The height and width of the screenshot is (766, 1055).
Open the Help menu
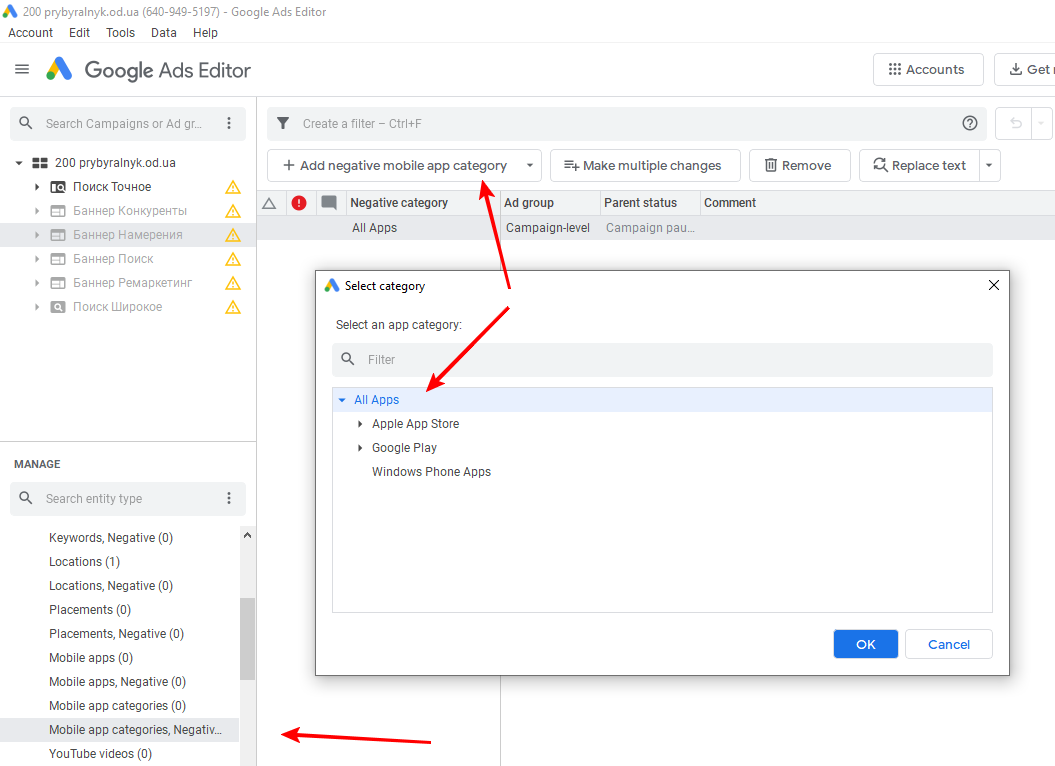(205, 32)
